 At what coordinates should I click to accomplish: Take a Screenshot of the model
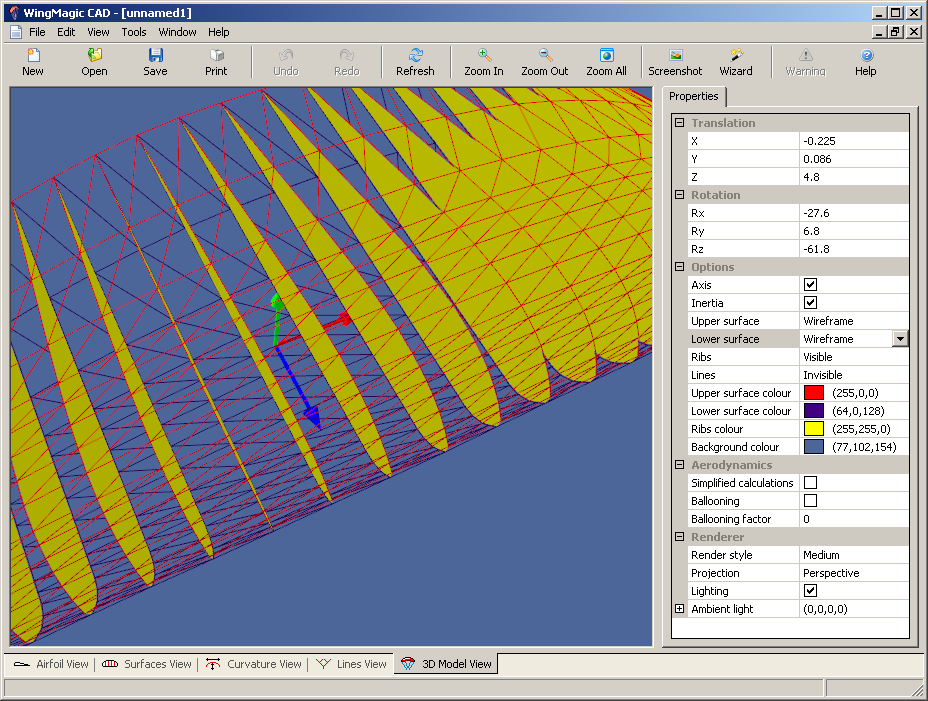tap(675, 55)
